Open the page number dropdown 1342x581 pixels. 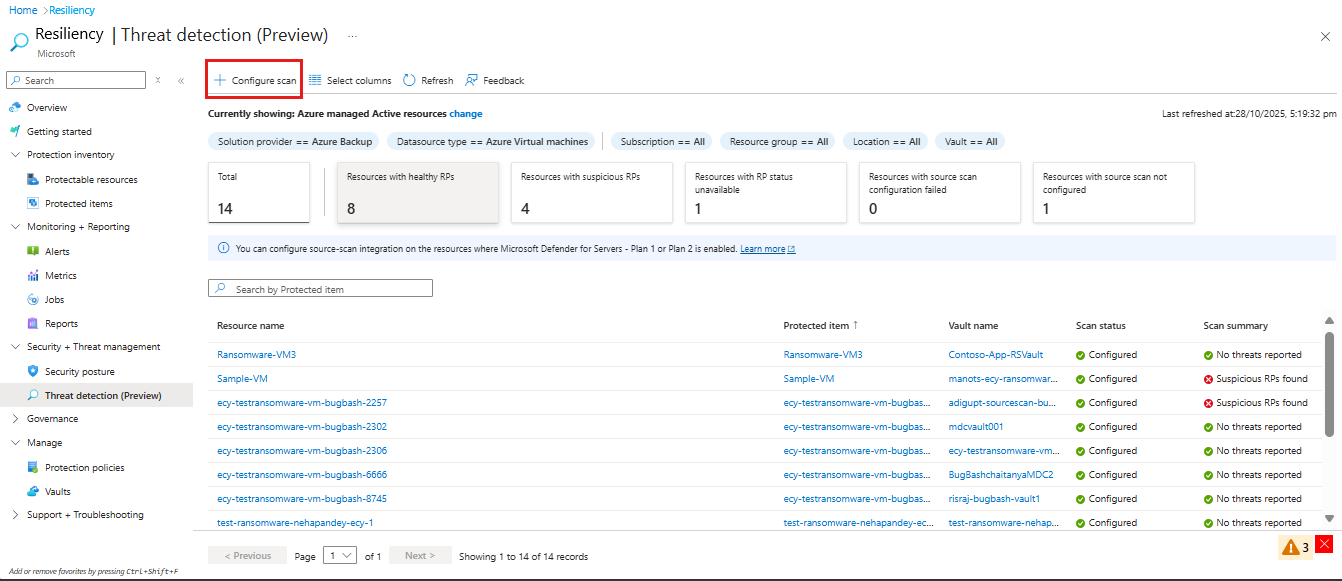[340, 555]
